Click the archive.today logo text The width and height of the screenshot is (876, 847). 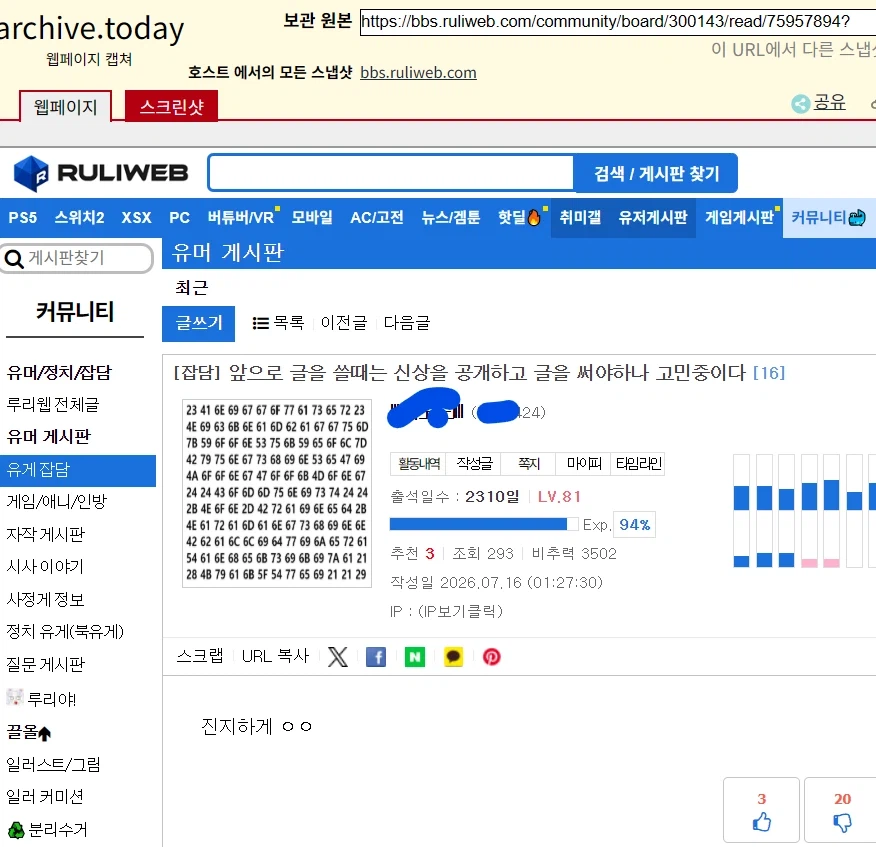[x=92, y=28]
